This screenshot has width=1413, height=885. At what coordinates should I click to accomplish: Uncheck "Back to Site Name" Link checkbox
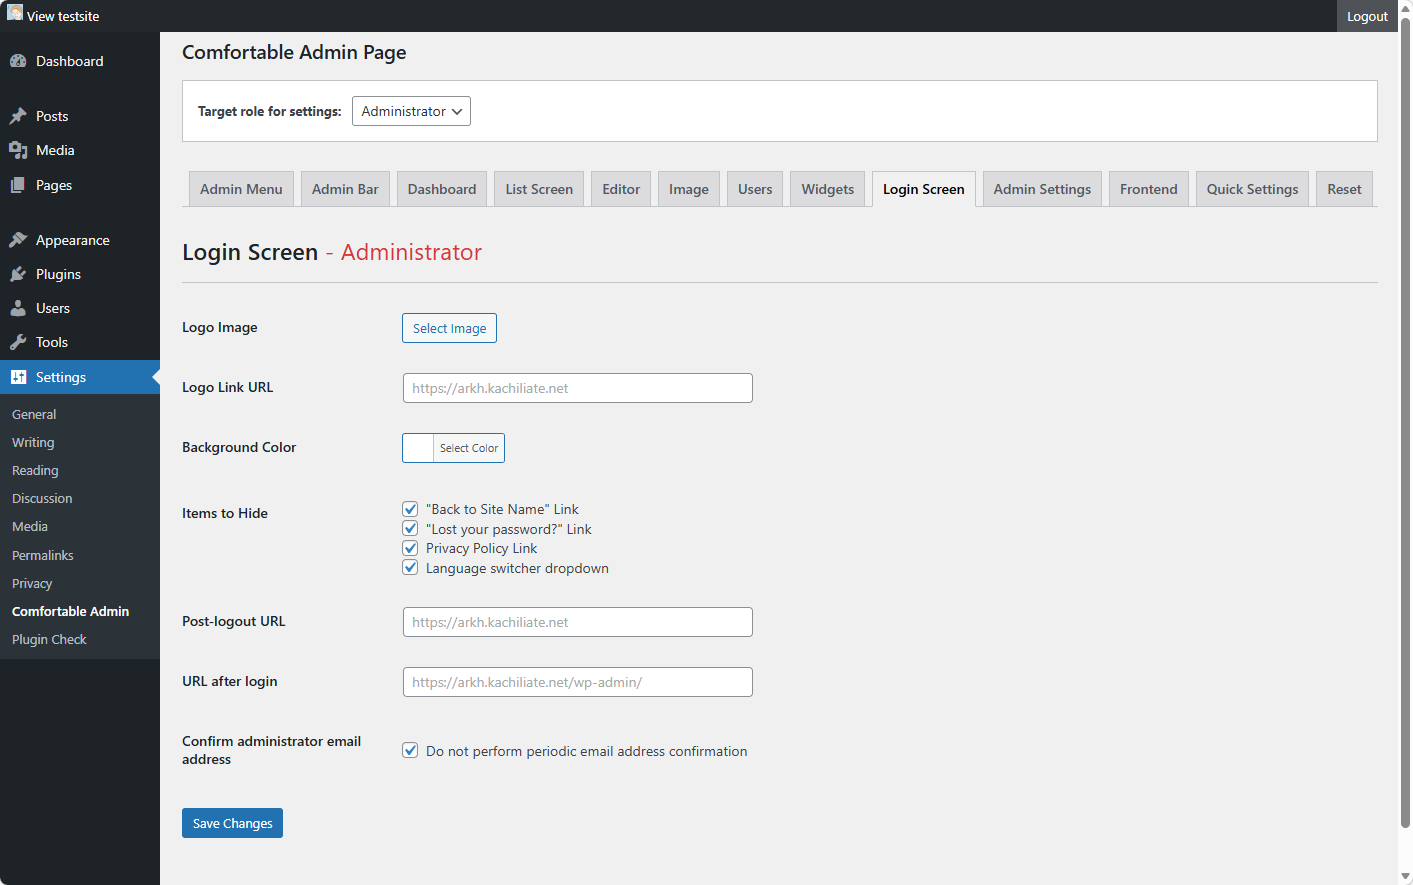point(410,509)
